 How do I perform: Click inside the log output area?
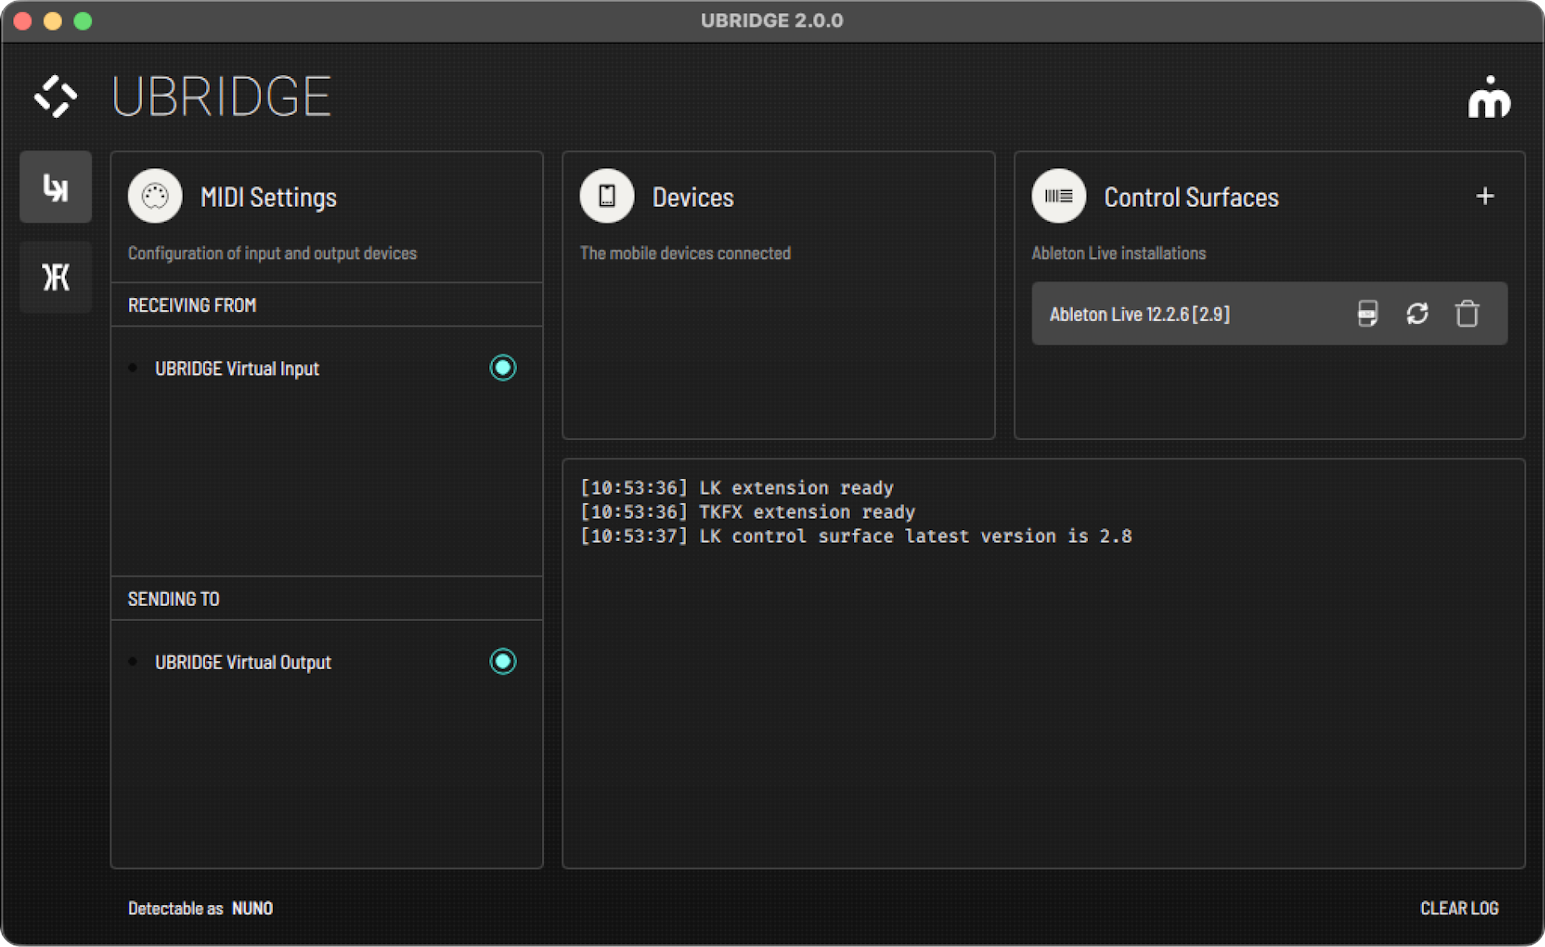(x=1043, y=700)
